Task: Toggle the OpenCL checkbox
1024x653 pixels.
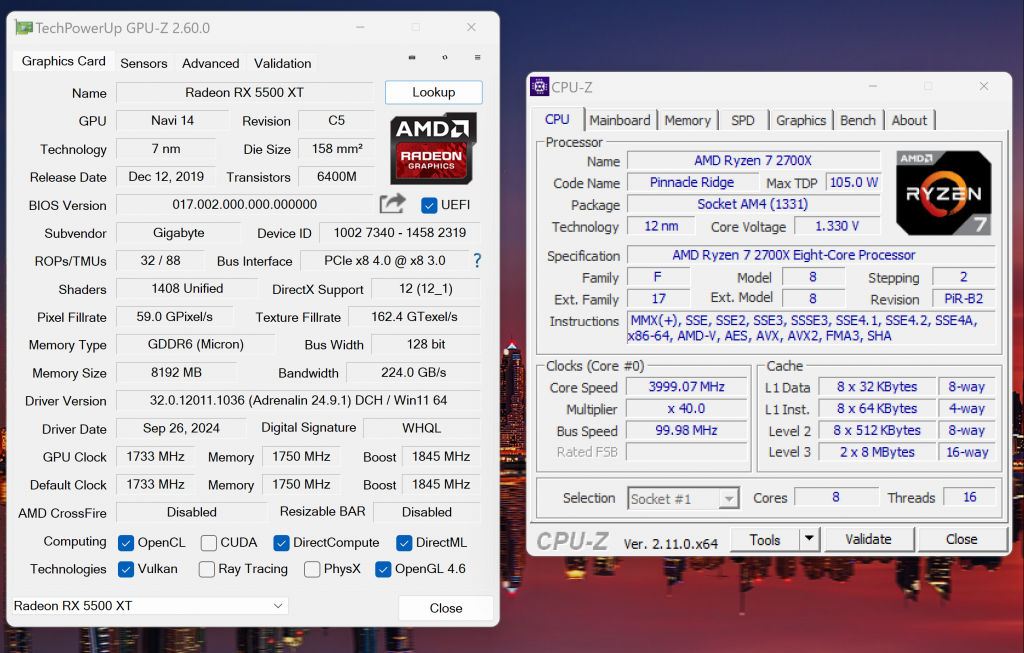Action: [126, 543]
